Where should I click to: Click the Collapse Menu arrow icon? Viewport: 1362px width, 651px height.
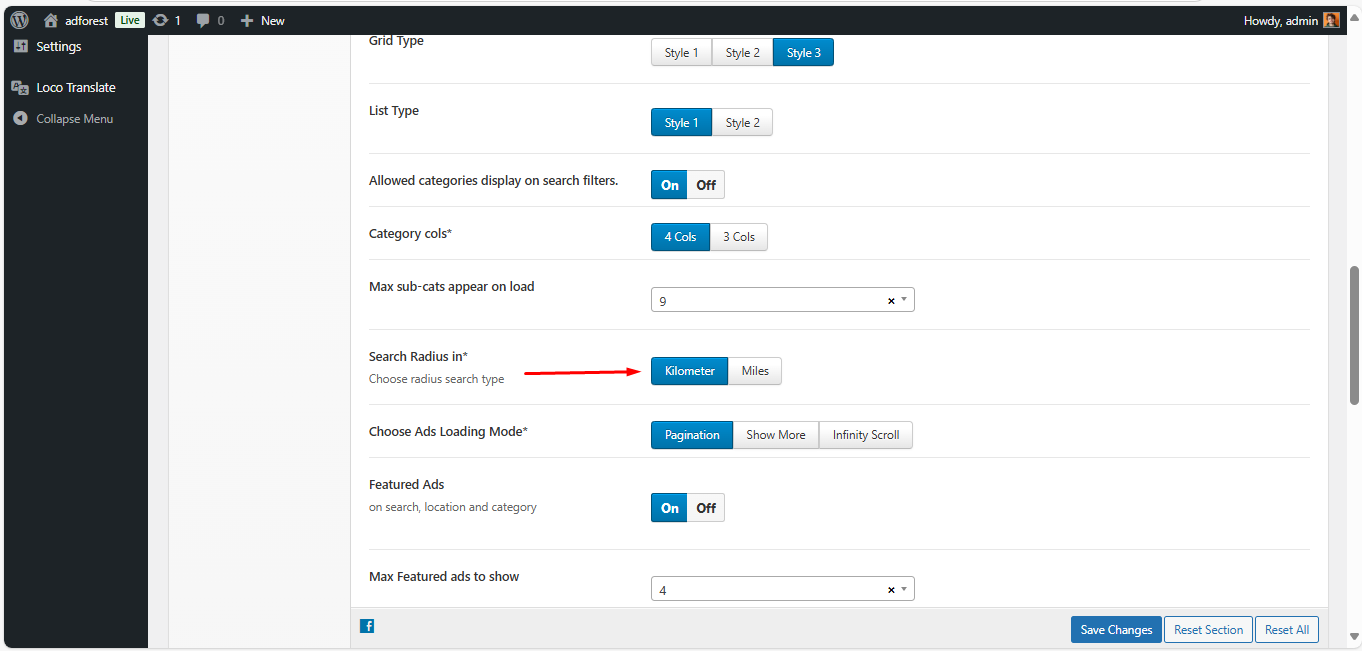(x=20, y=119)
